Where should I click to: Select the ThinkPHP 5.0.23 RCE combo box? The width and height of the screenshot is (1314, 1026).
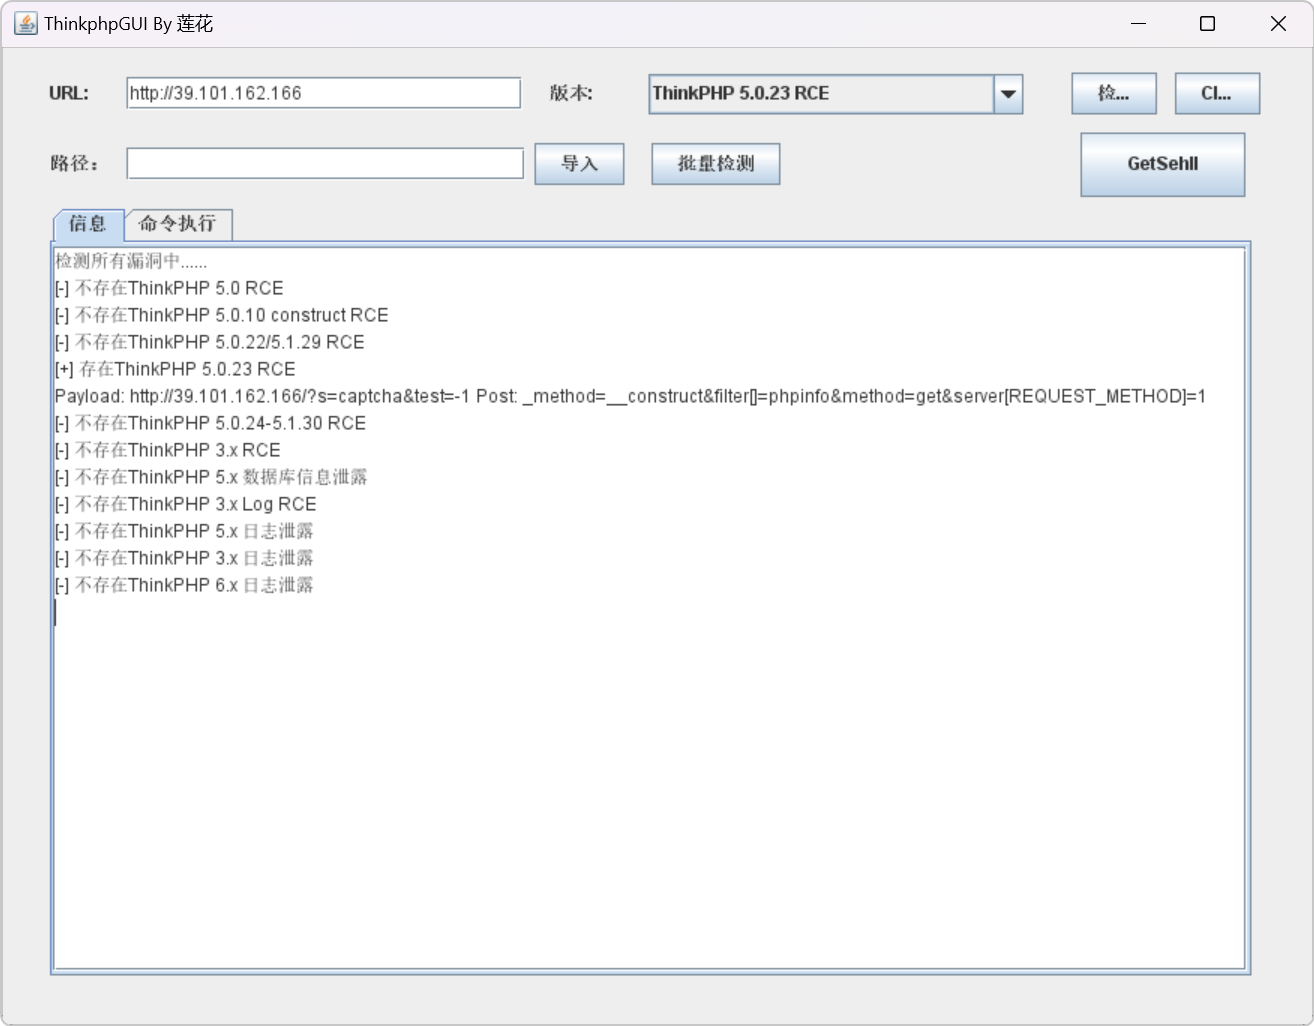coord(835,94)
